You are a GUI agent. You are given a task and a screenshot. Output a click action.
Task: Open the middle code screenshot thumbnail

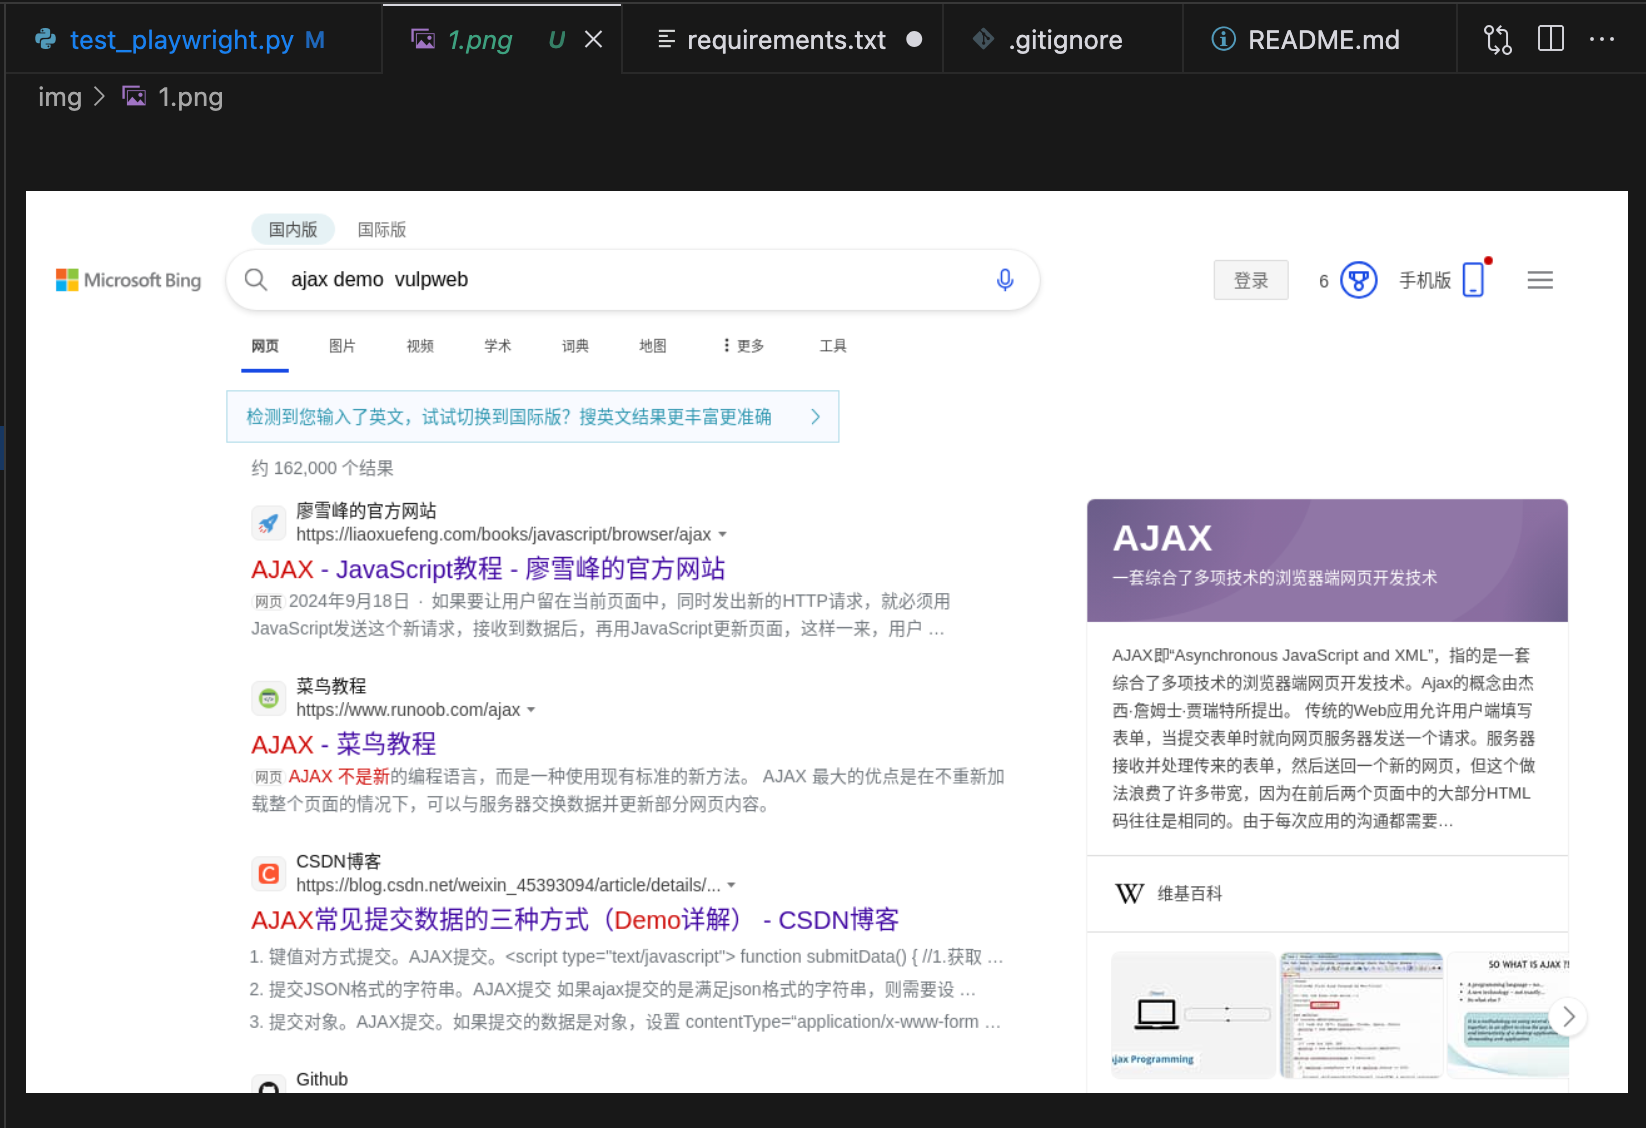click(x=1361, y=1015)
